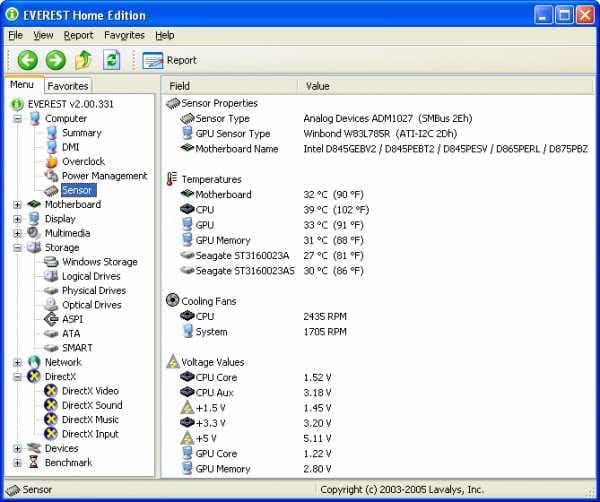Image resolution: width=600 pixels, height=502 pixels.
Task: Select the Overclock tree item
Action: click(x=83, y=161)
